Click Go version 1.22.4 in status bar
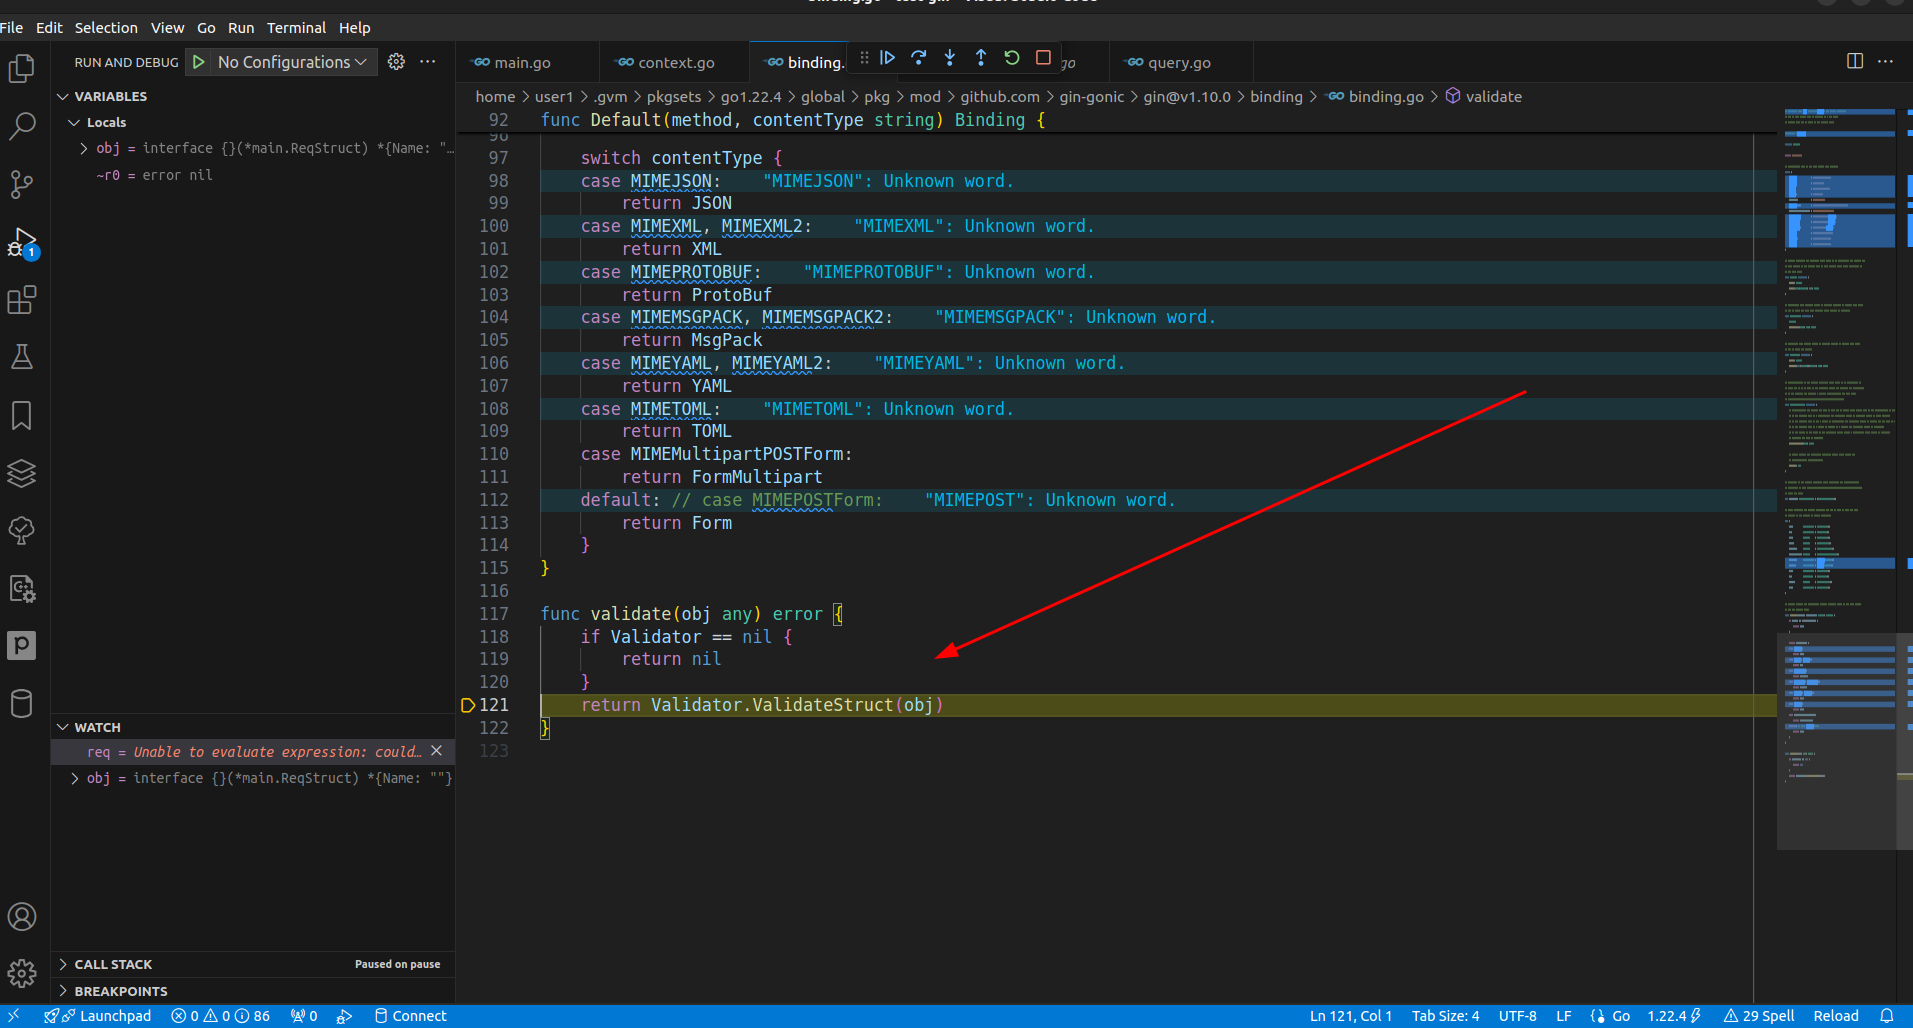 point(1675,1016)
